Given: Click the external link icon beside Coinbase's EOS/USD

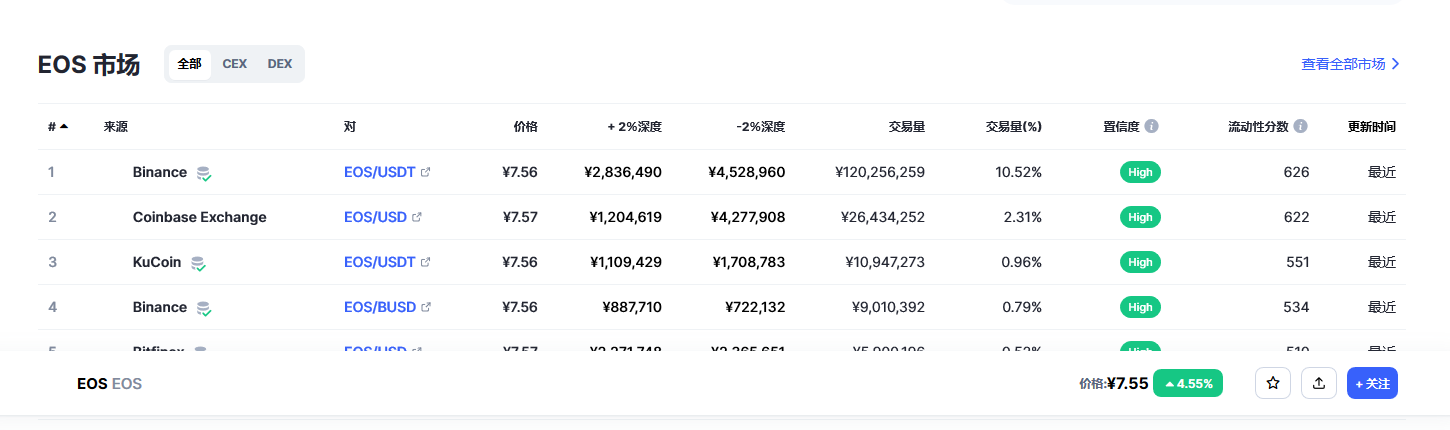Looking at the screenshot, I should 417,217.
